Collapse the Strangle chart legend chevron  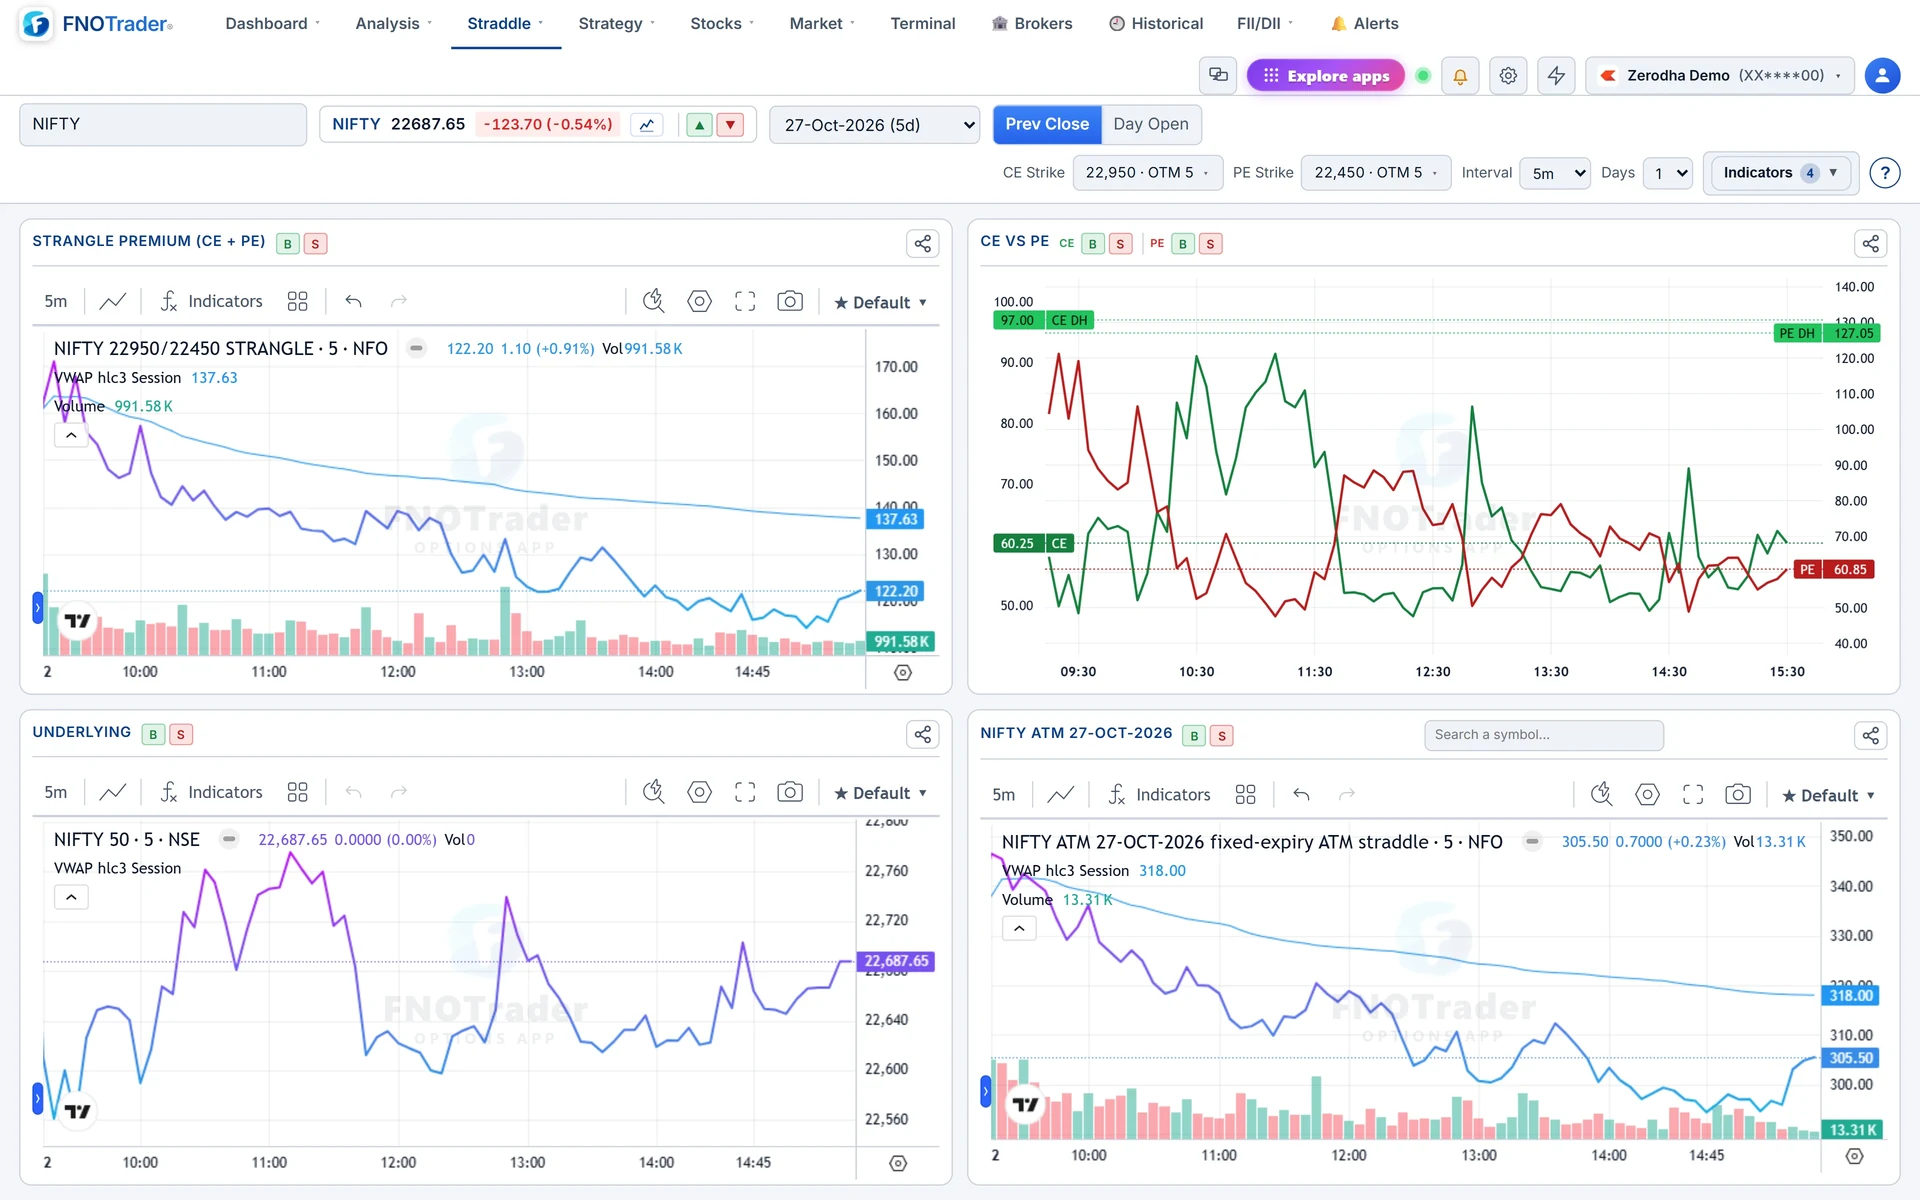coord(71,436)
